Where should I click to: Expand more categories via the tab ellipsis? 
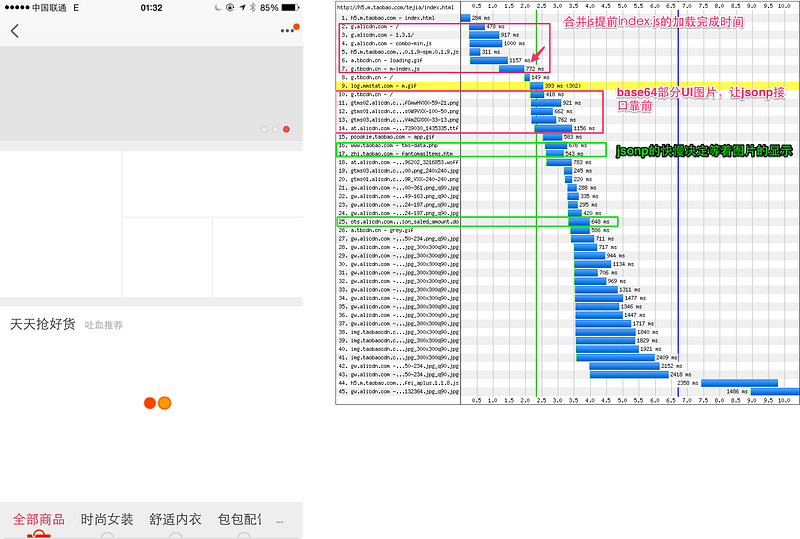280,522
